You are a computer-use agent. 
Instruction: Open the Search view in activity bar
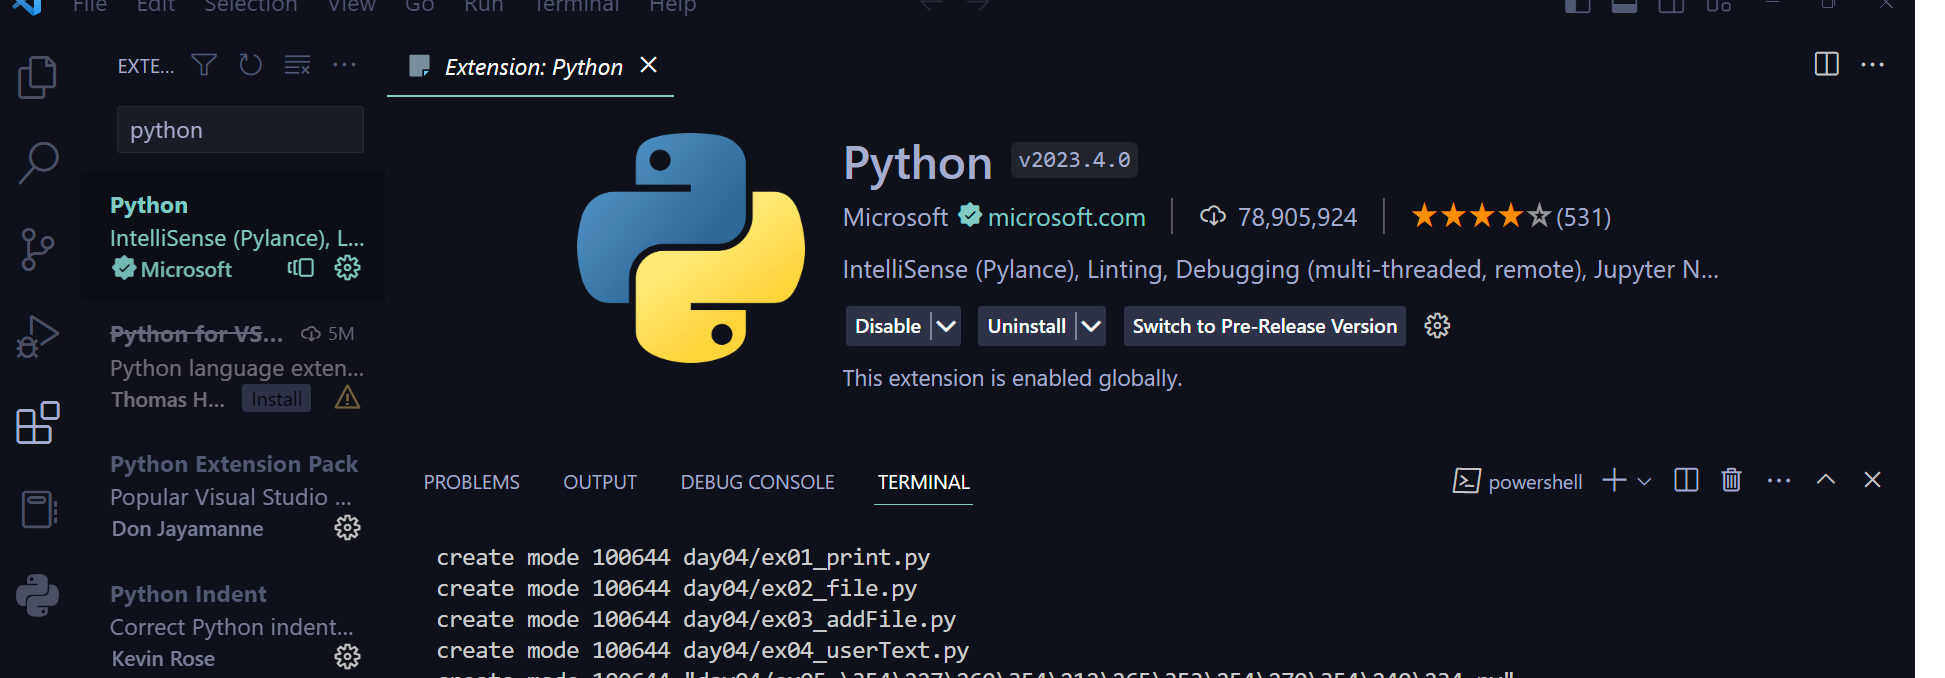pos(38,163)
